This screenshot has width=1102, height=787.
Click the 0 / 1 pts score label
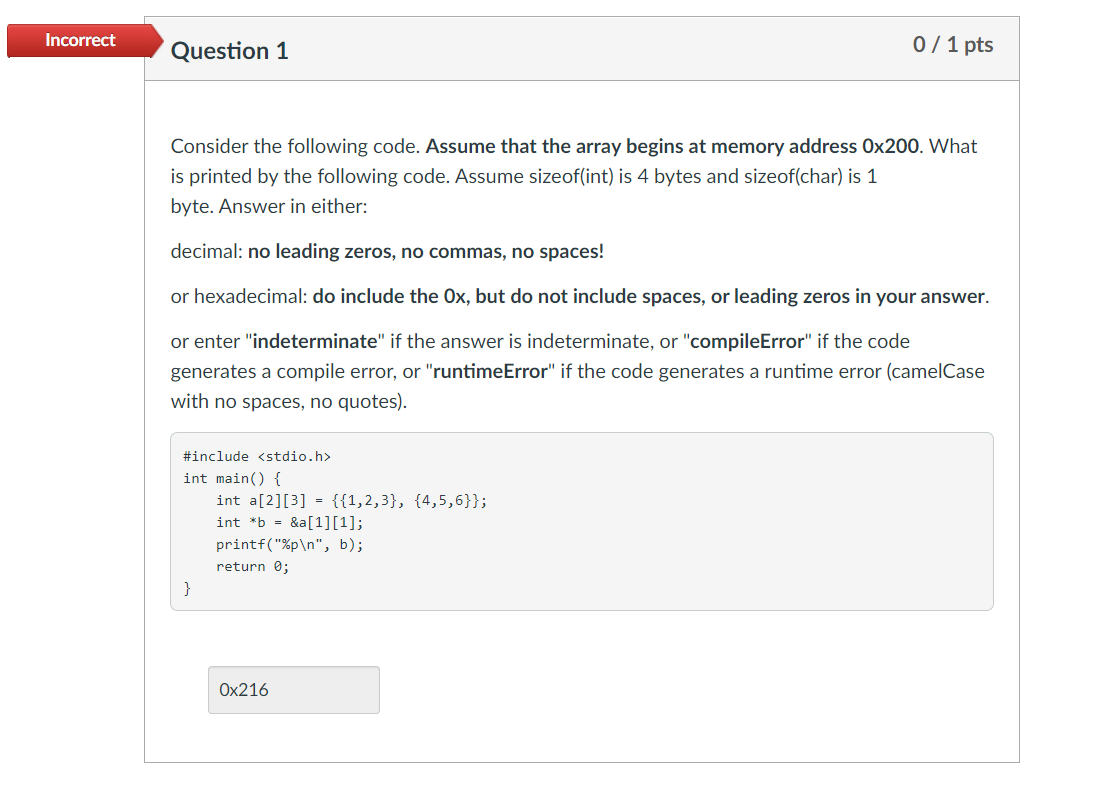tap(953, 44)
